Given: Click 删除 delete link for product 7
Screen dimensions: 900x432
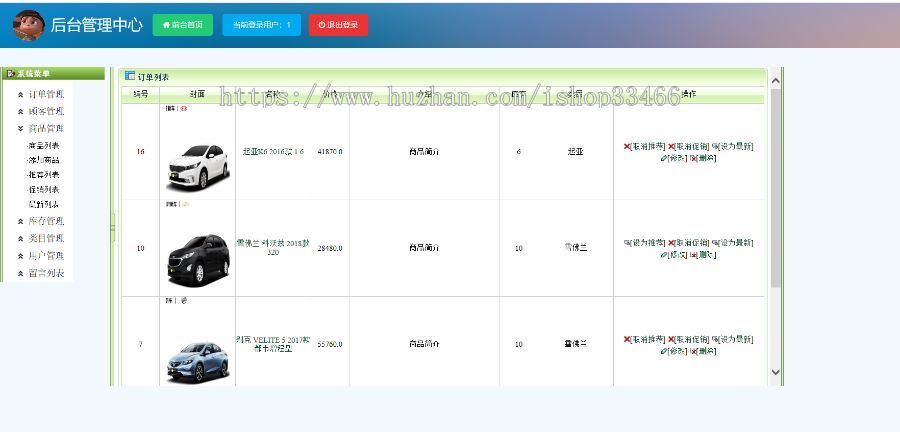Looking at the screenshot, I should tap(703, 351).
